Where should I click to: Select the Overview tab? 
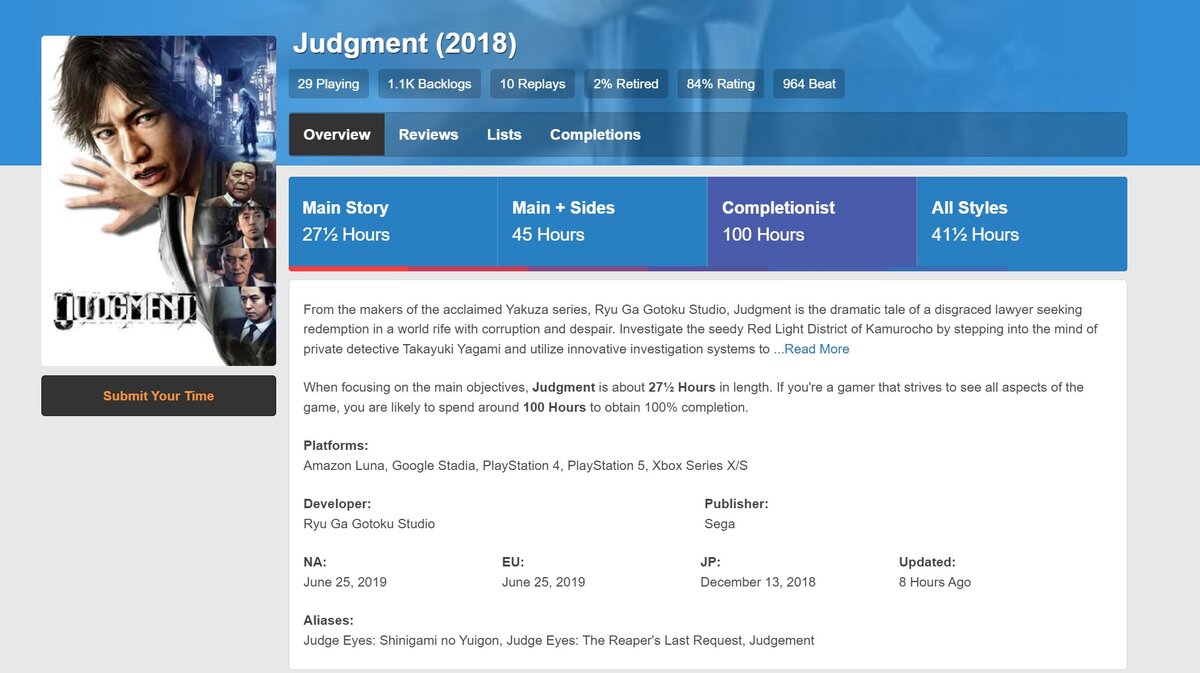[x=336, y=134]
